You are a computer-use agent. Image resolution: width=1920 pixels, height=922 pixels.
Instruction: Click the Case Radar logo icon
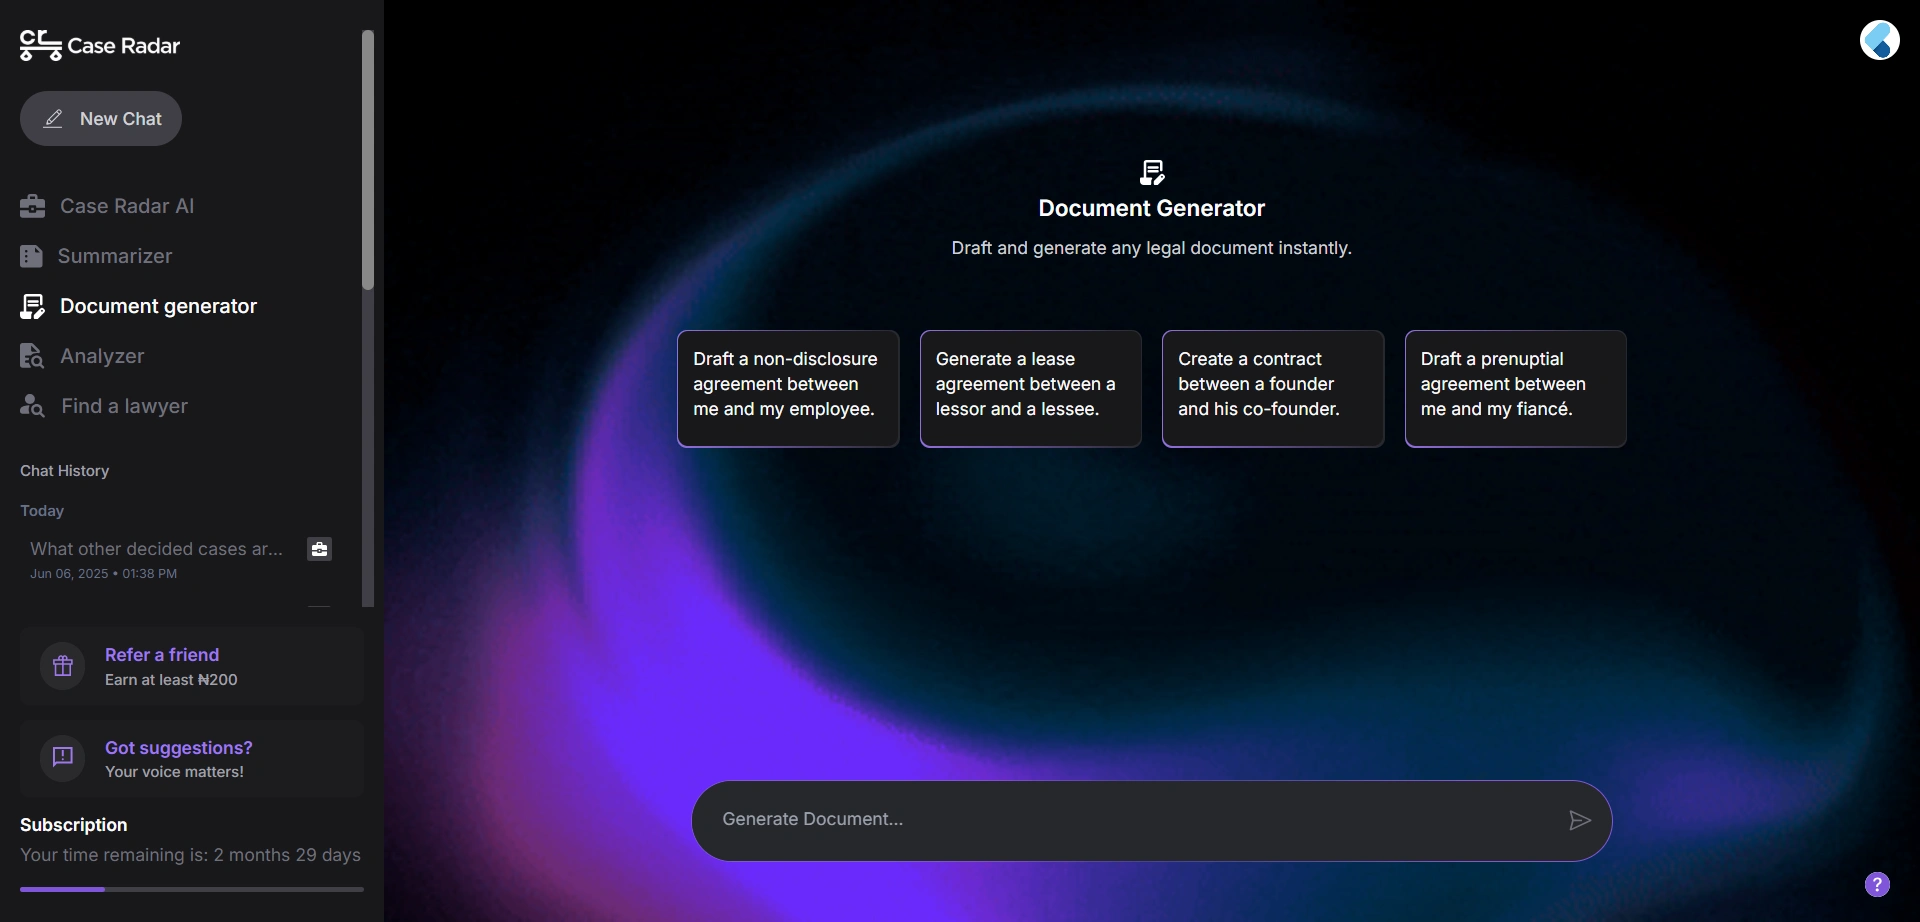[x=40, y=45]
